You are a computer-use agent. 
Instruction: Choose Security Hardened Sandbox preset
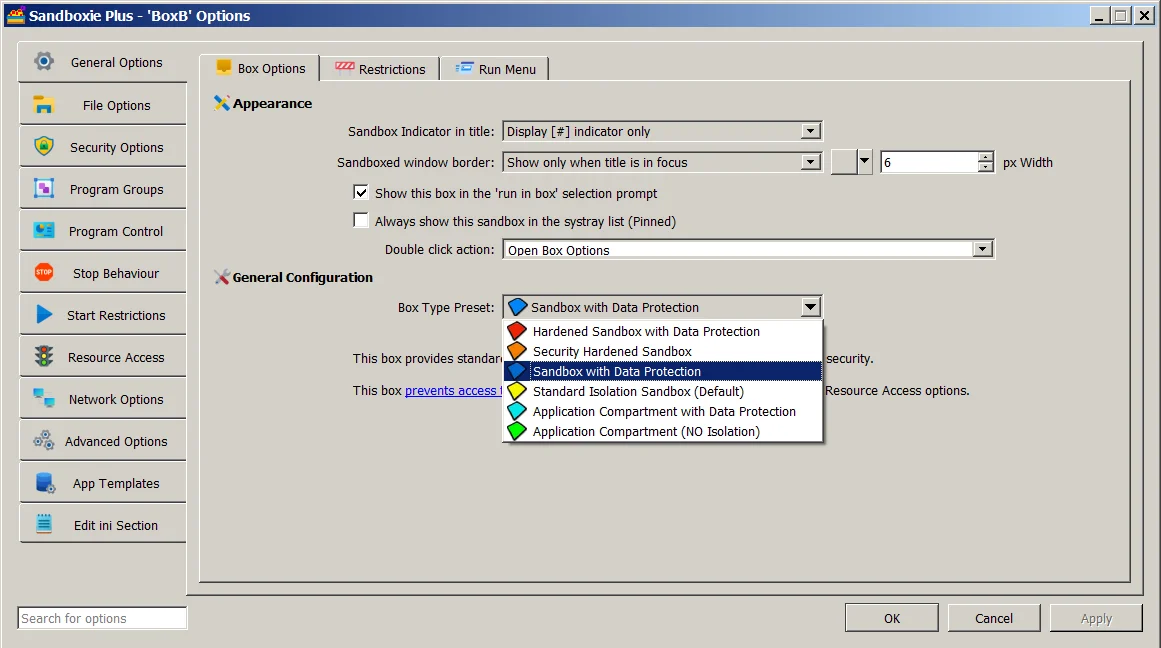point(662,351)
